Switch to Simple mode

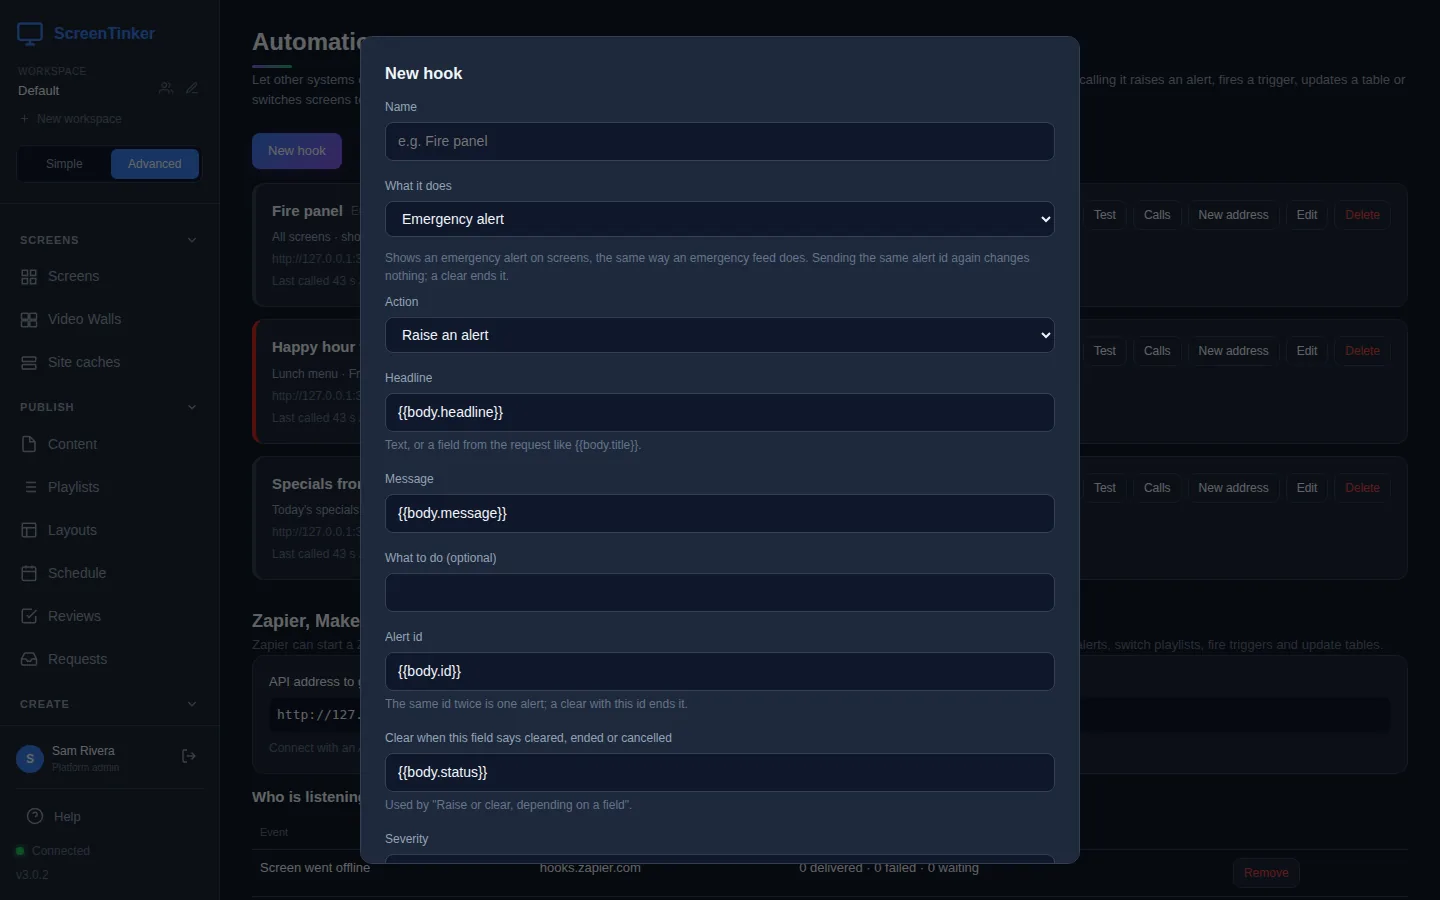[x=64, y=164]
